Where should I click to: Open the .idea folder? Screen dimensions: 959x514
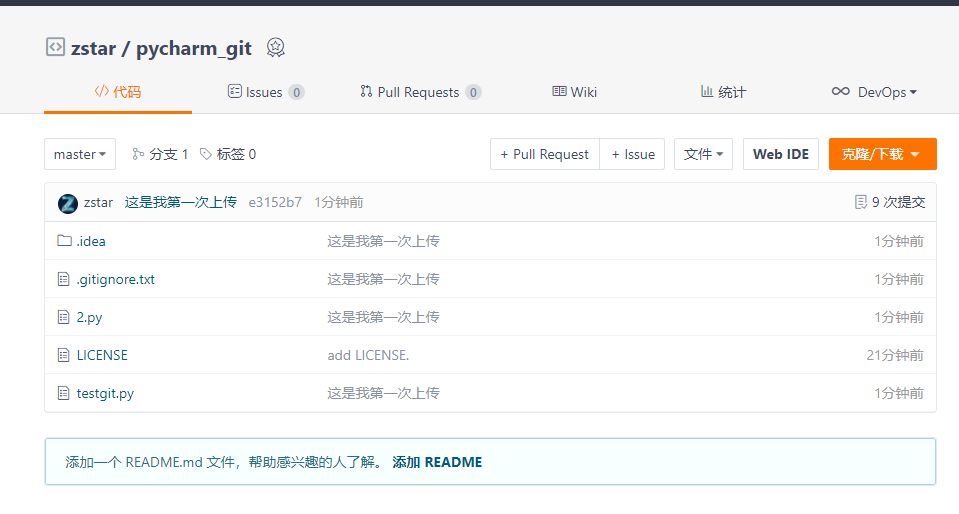click(x=91, y=241)
